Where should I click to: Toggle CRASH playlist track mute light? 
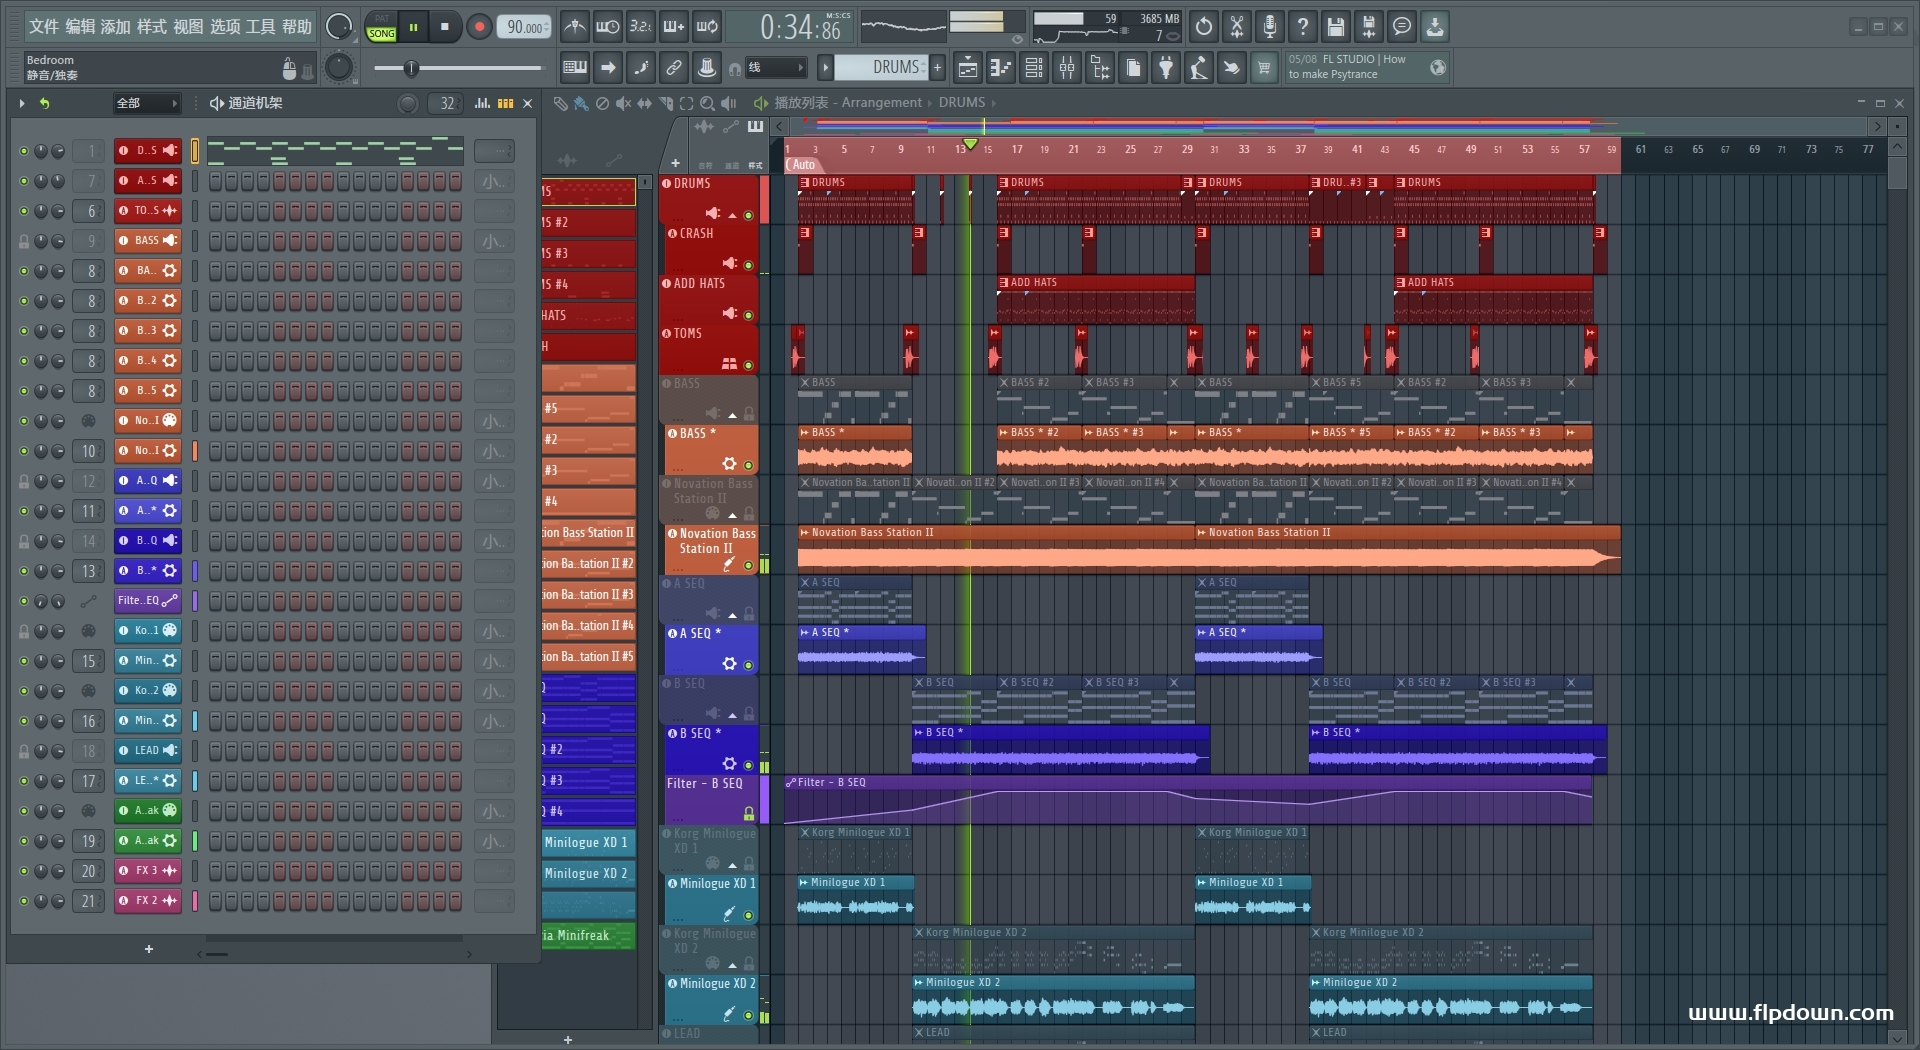tap(748, 265)
